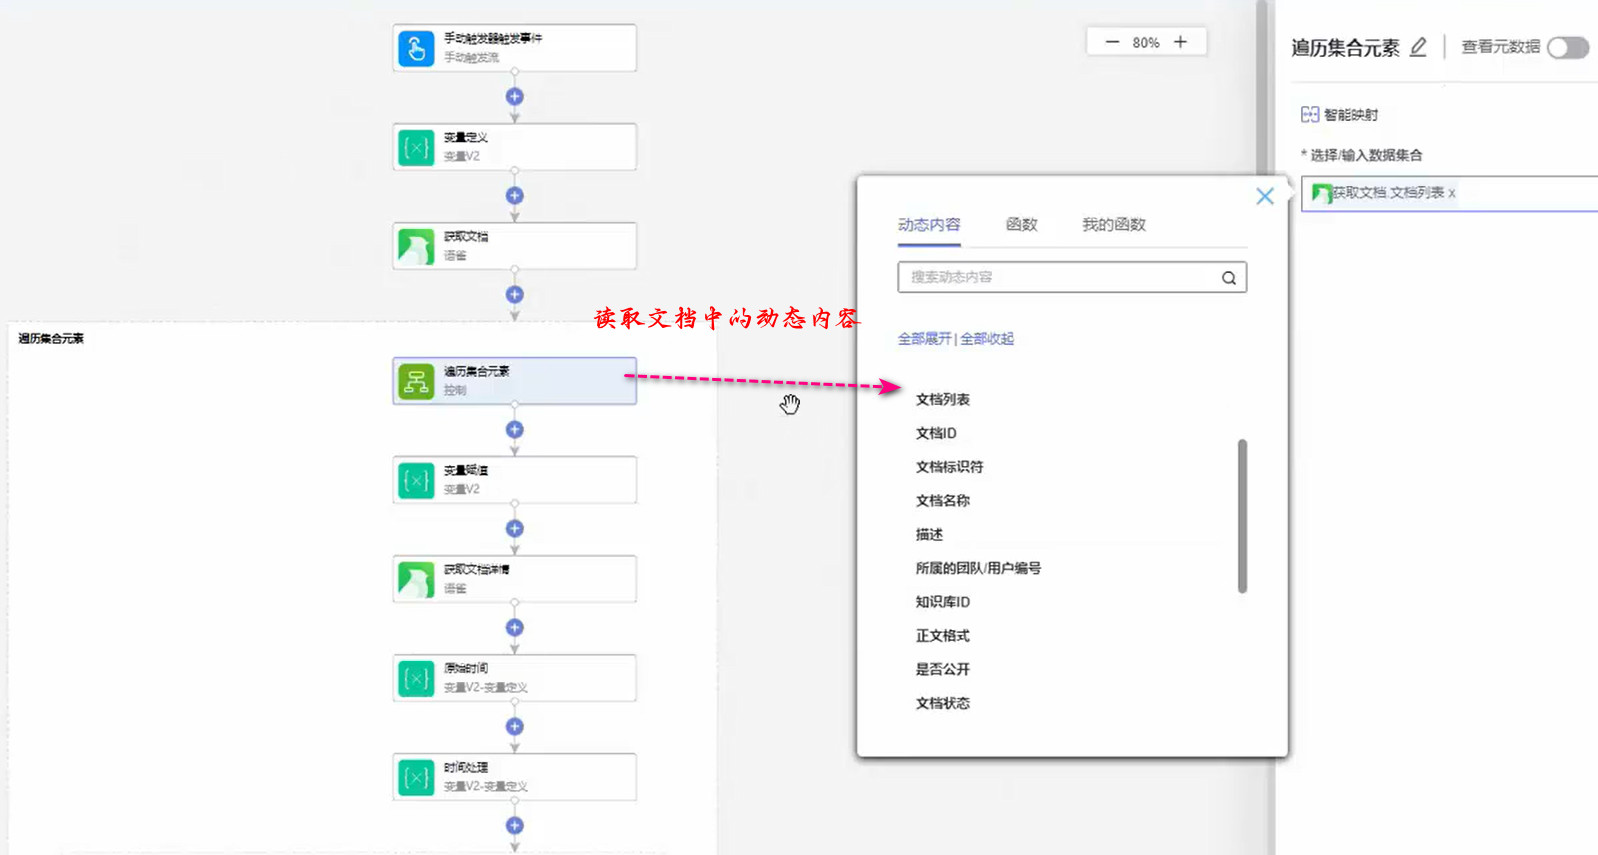Focus the 搜索动态内容 search field

click(1072, 277)
